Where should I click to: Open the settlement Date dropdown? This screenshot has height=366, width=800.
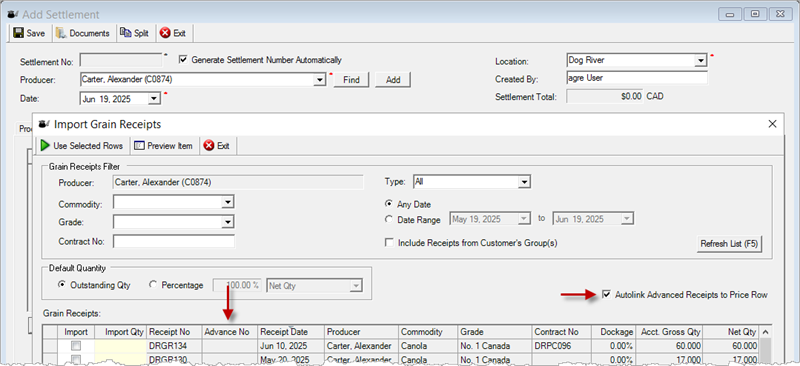[155, 99]
